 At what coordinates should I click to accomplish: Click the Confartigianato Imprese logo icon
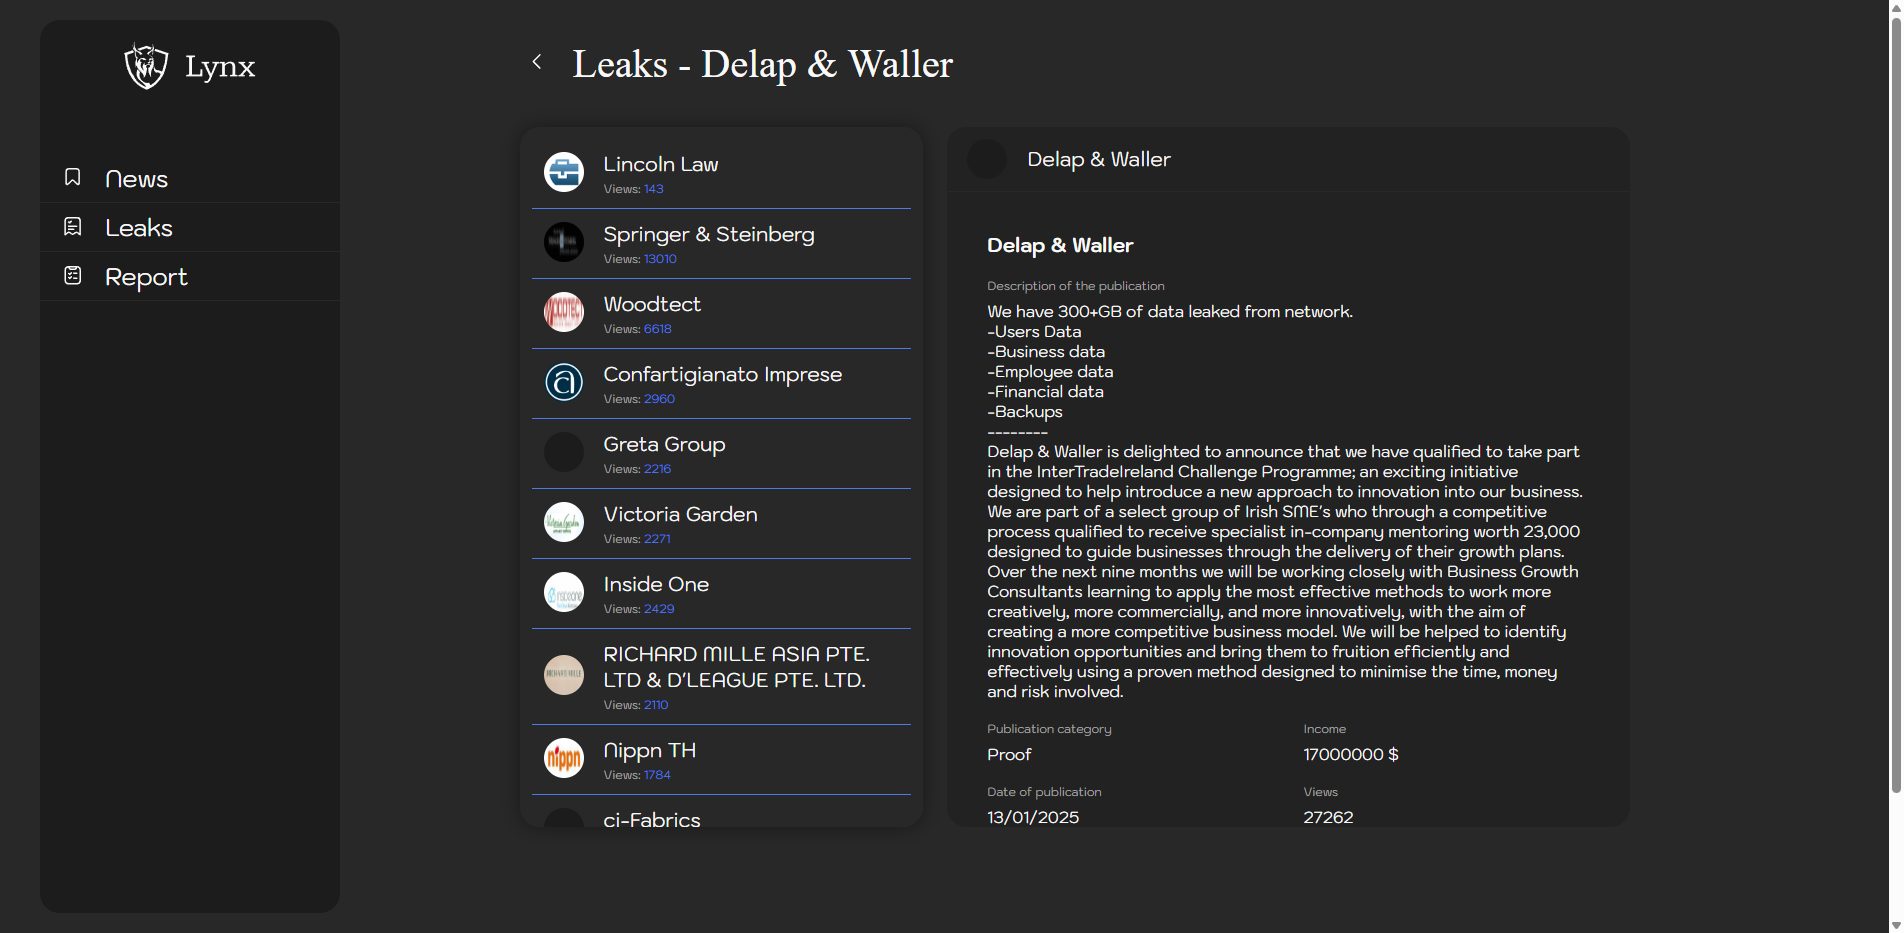click(x=564, y=382)
